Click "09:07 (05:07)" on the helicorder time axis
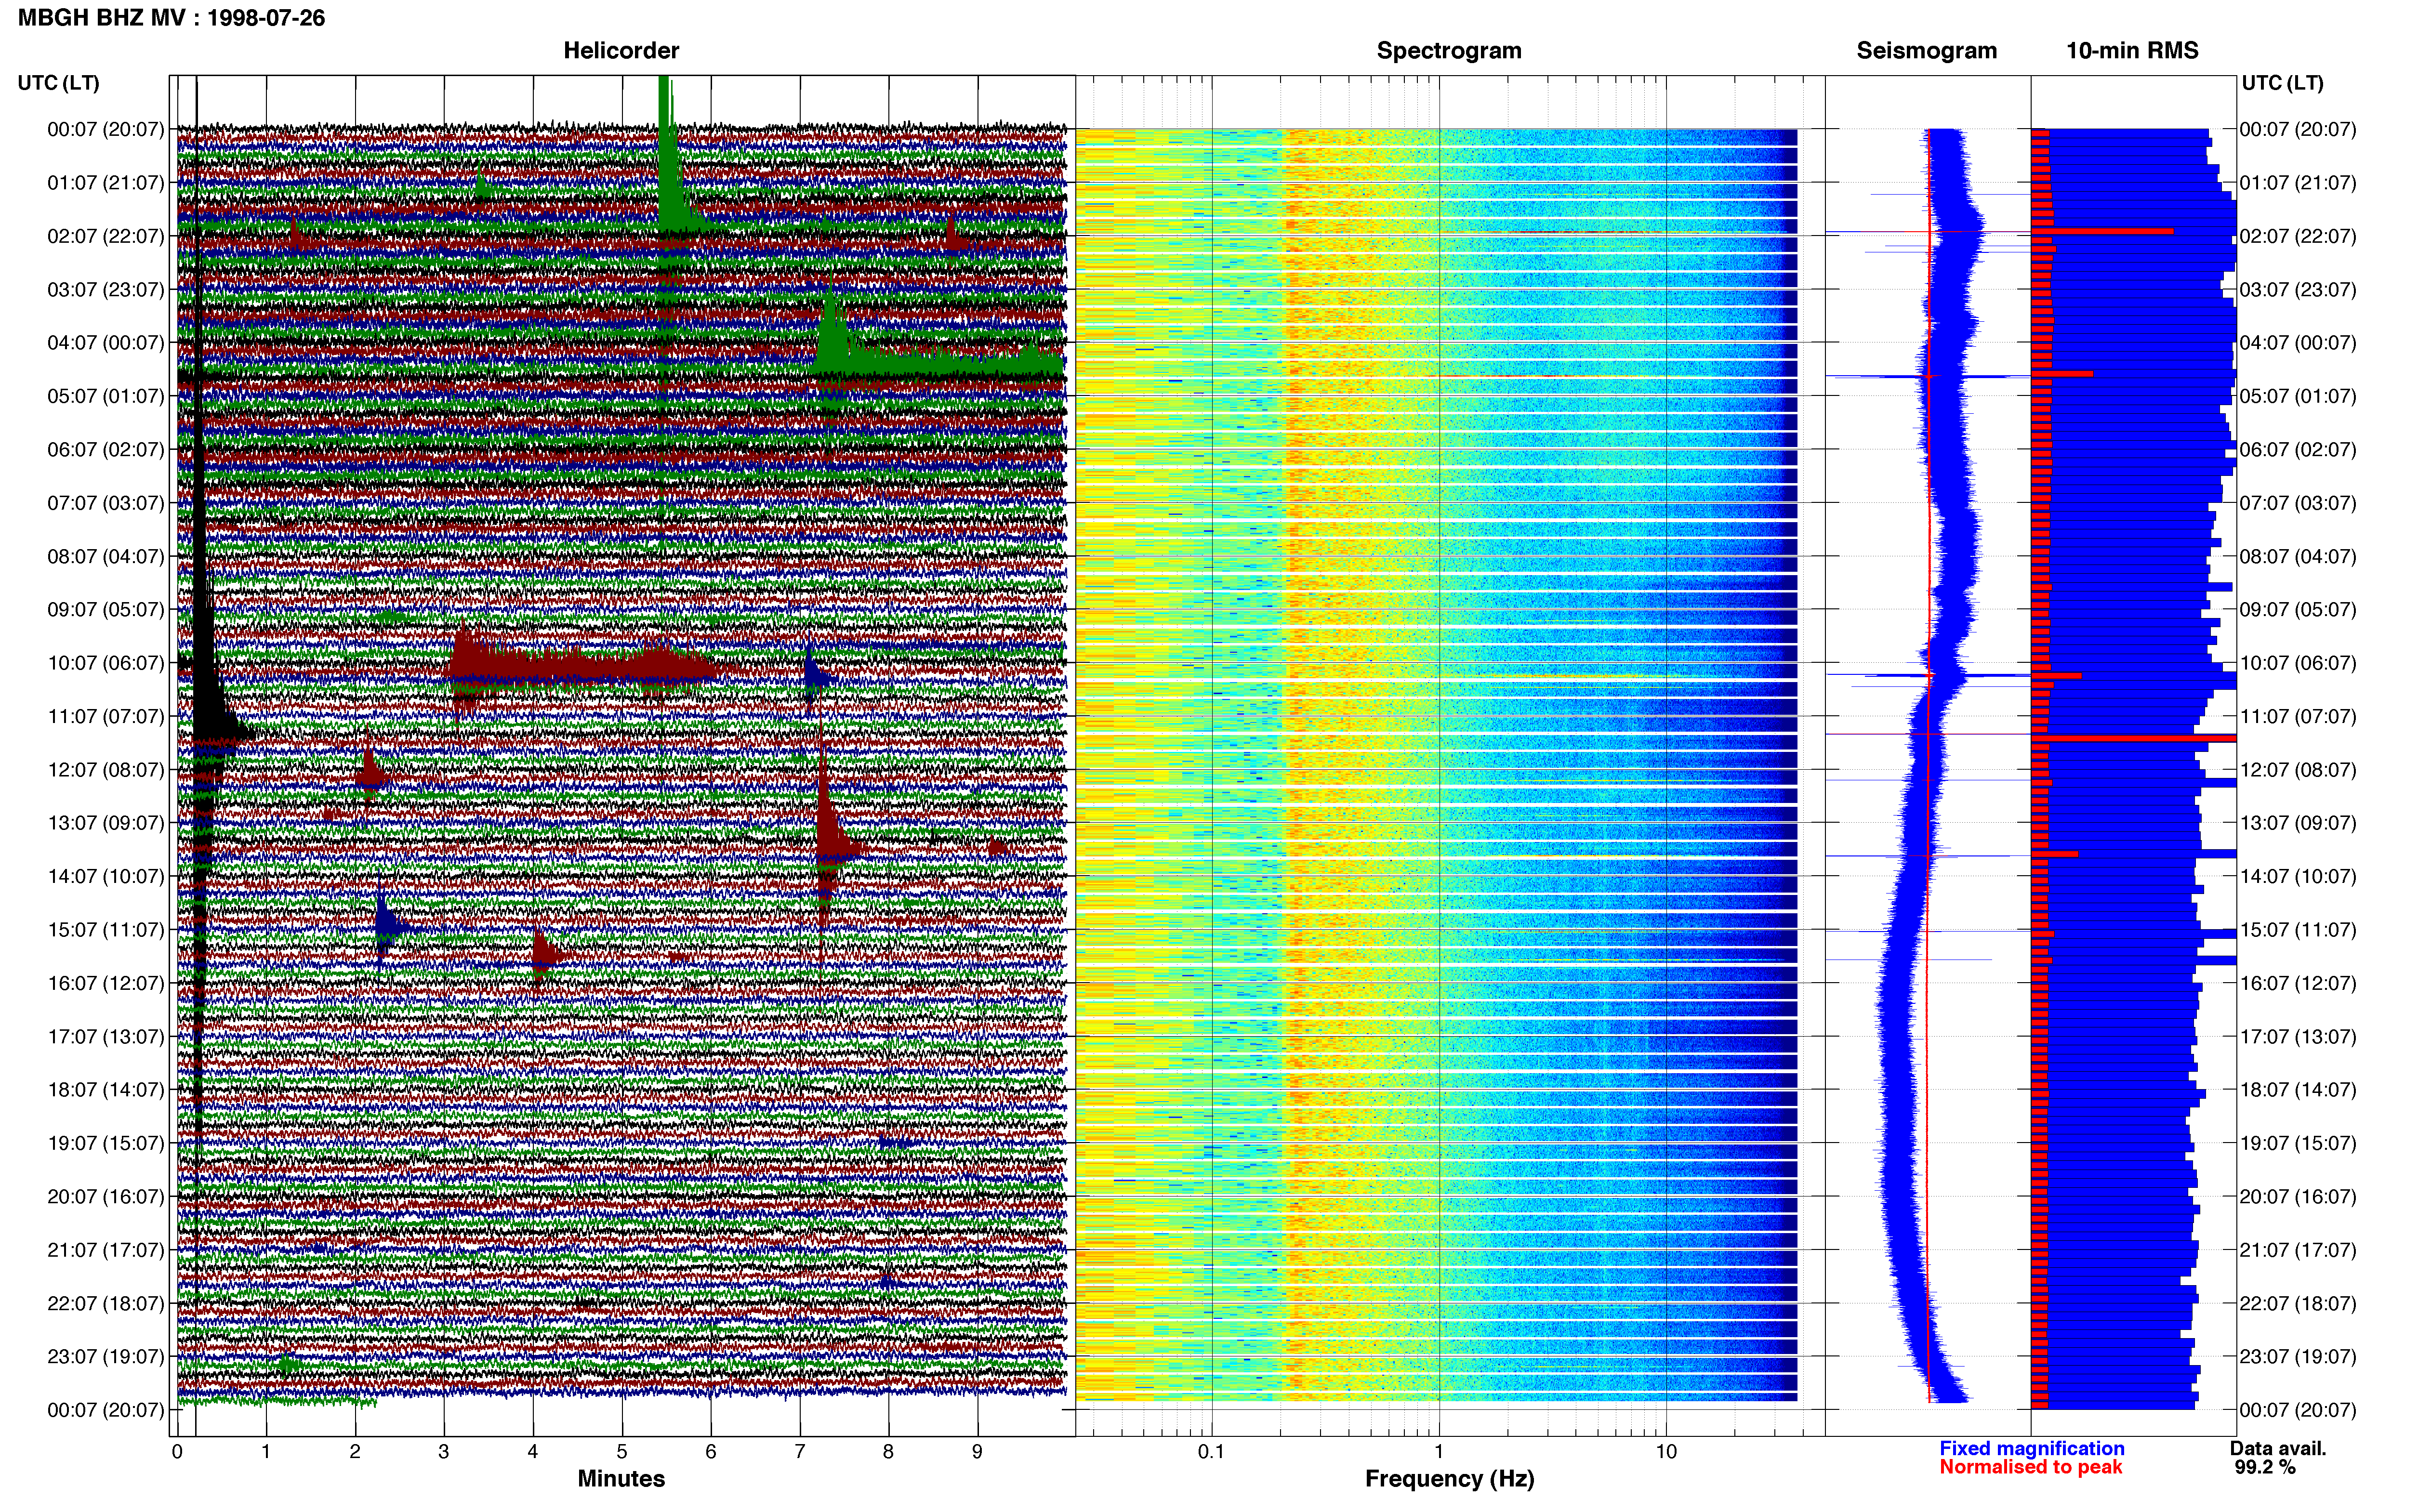This screenshot has width=2418, height=1512. point(105,609)
